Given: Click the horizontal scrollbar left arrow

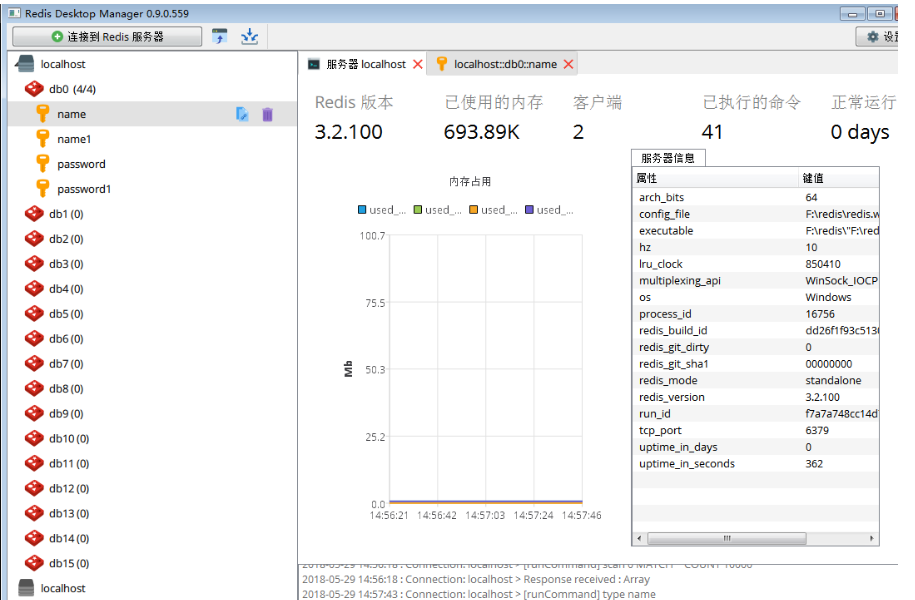Looking at the screenshot, I should [x=640, y=538].
